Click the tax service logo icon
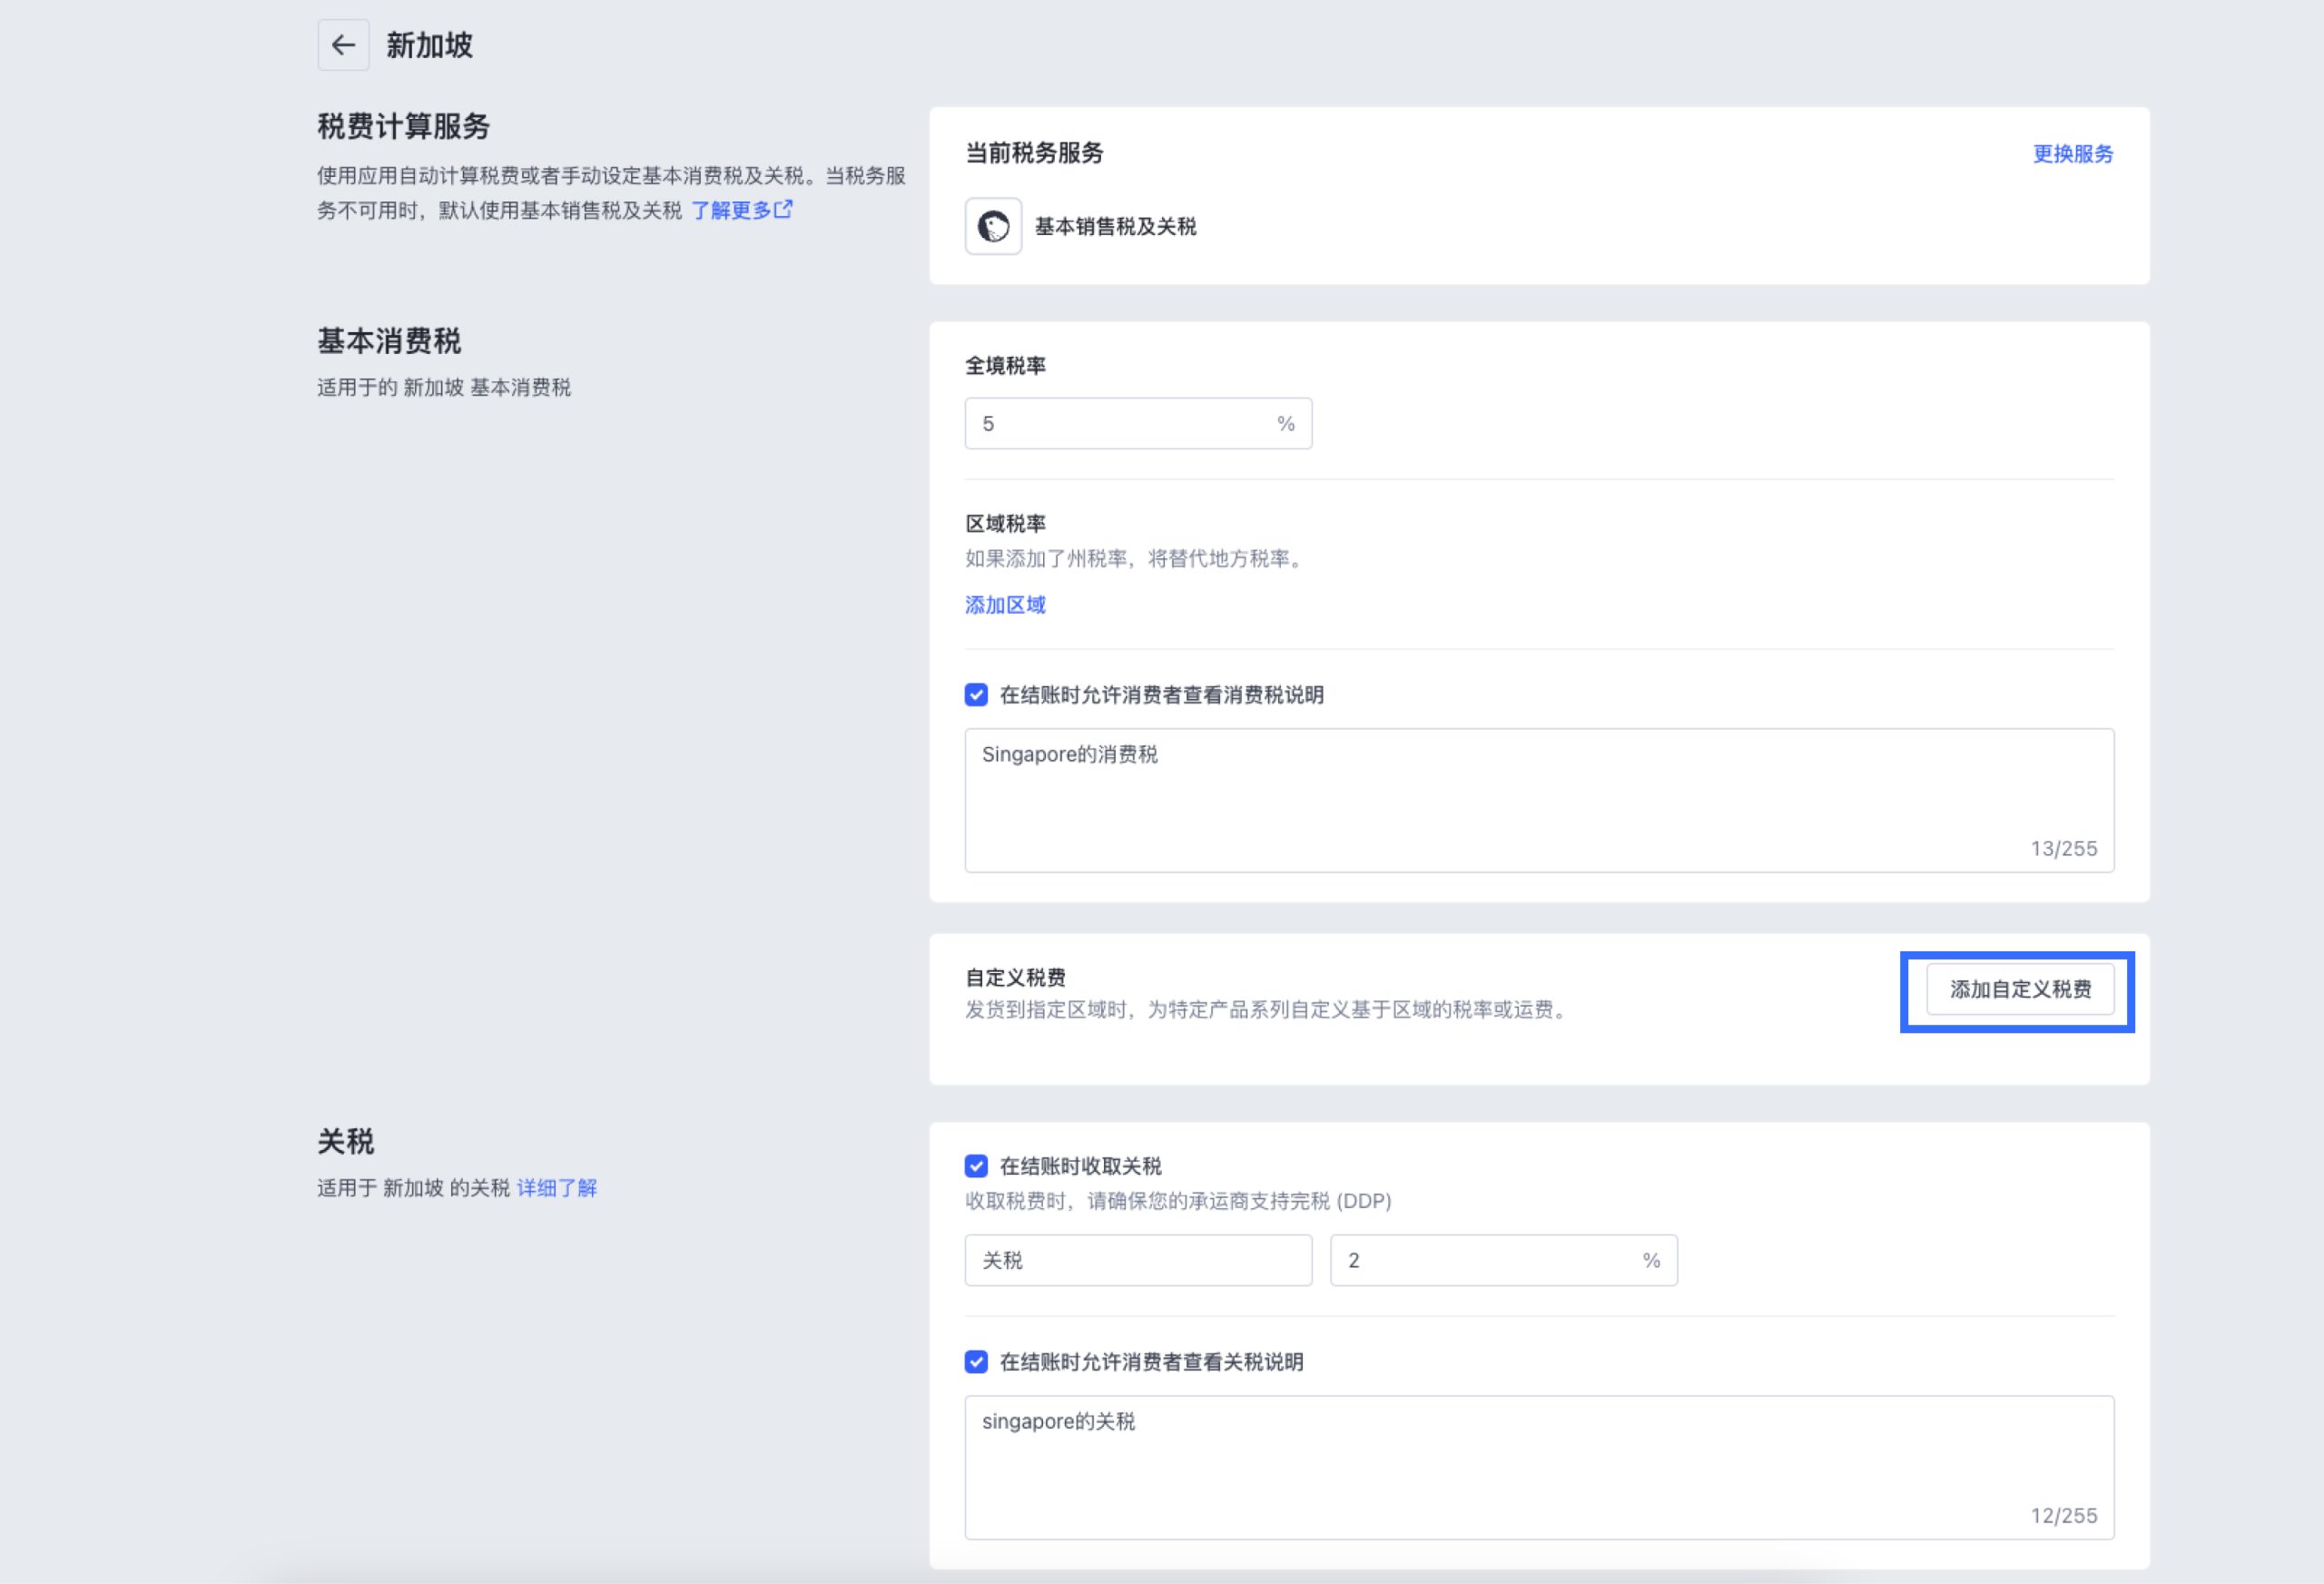Screen dimensions: 2324x1584 pos(992,226)
